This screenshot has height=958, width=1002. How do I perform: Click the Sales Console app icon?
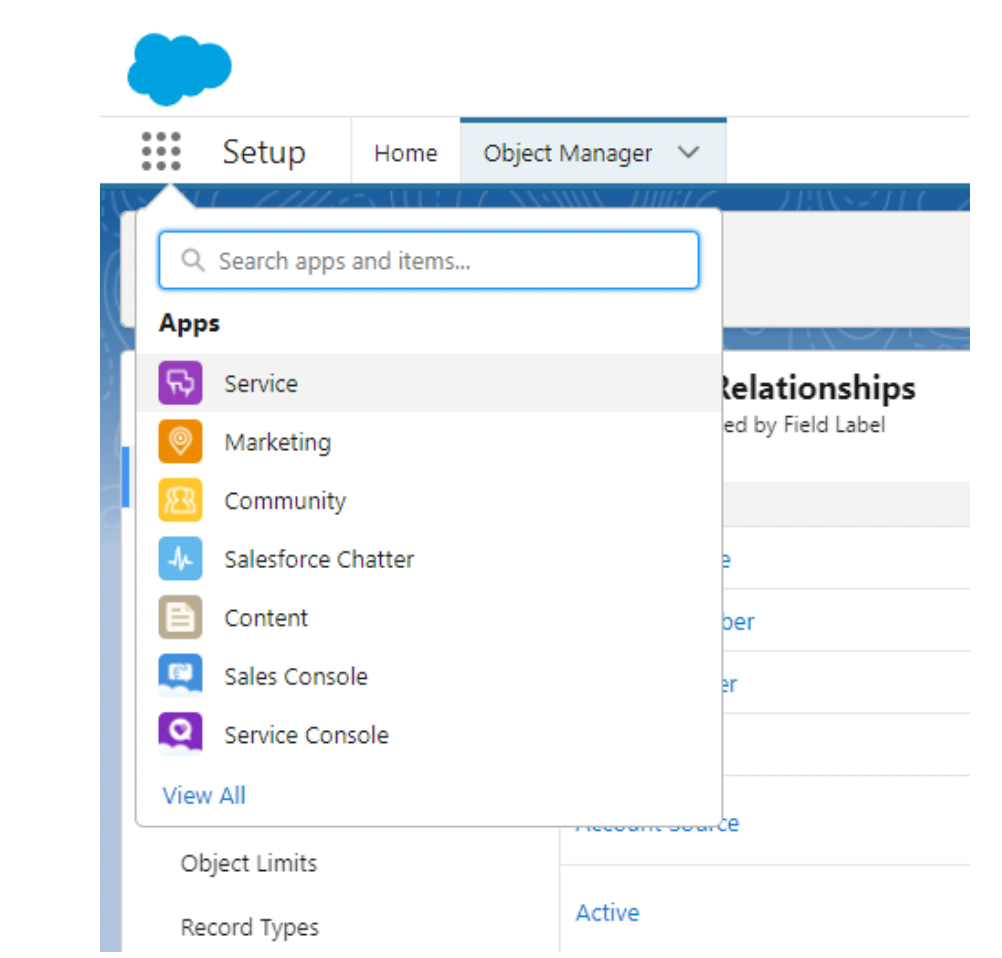(180, 676)
